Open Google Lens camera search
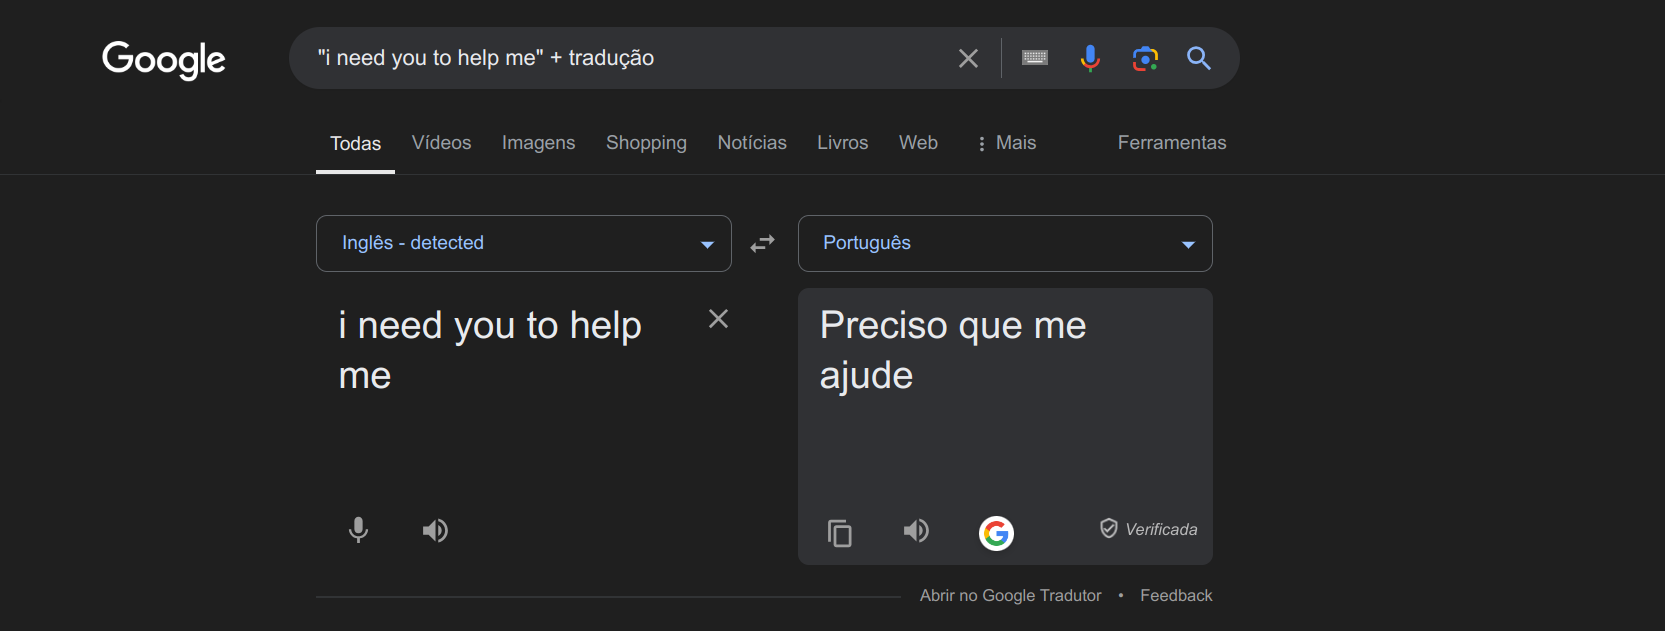The image size is (1665, 631). click(1144, 58)
